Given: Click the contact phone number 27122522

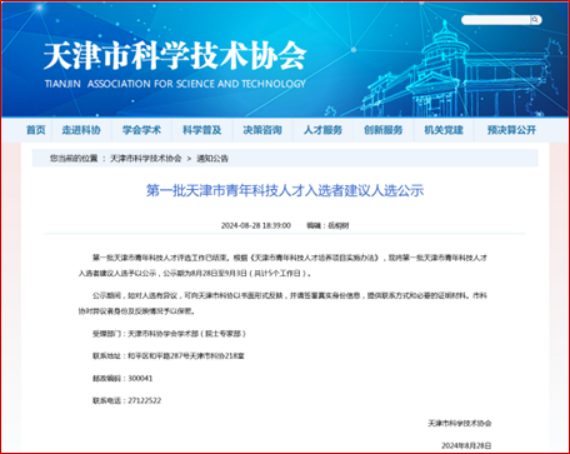Looking at the screenshot, I should [145, 401].
